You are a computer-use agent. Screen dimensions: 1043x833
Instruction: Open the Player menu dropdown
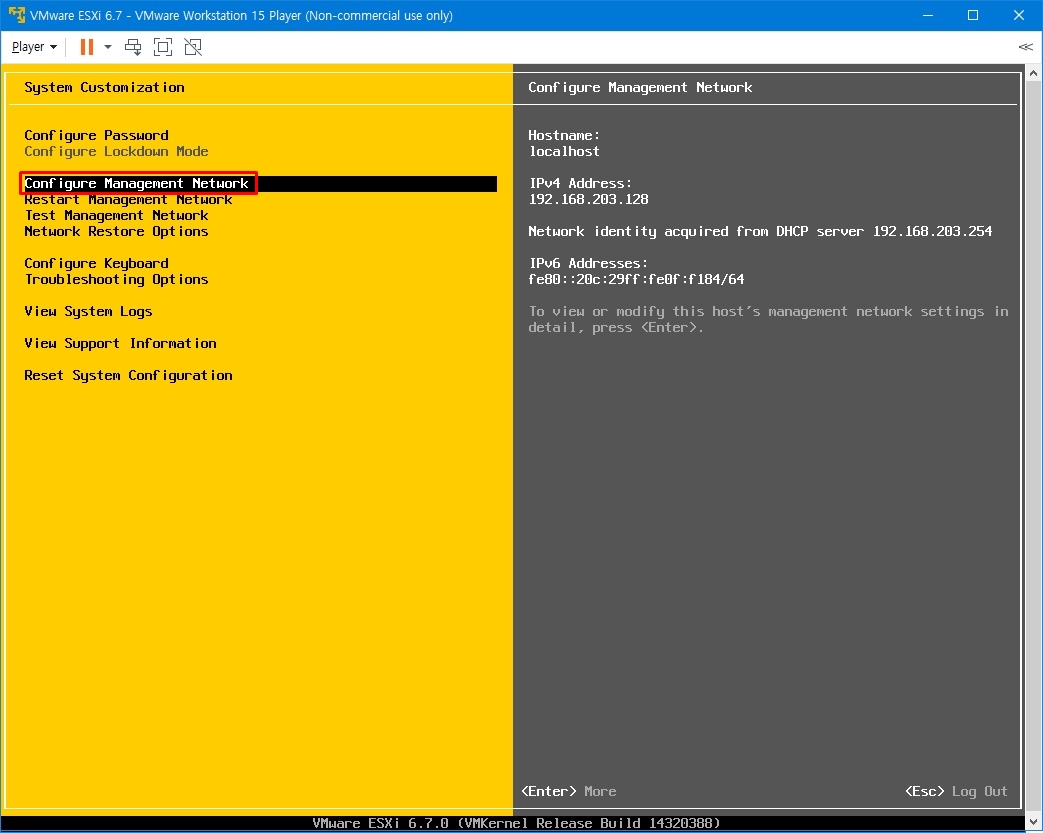(x=34, y=47)
